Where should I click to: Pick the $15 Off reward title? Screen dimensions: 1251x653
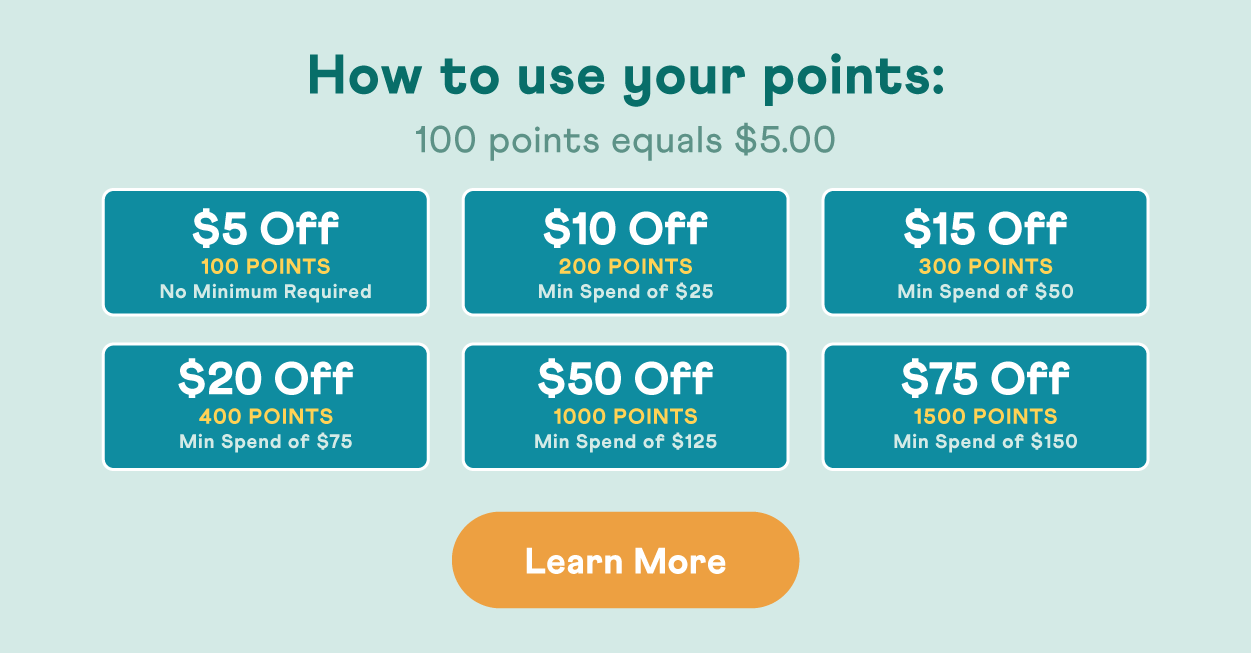985,229
